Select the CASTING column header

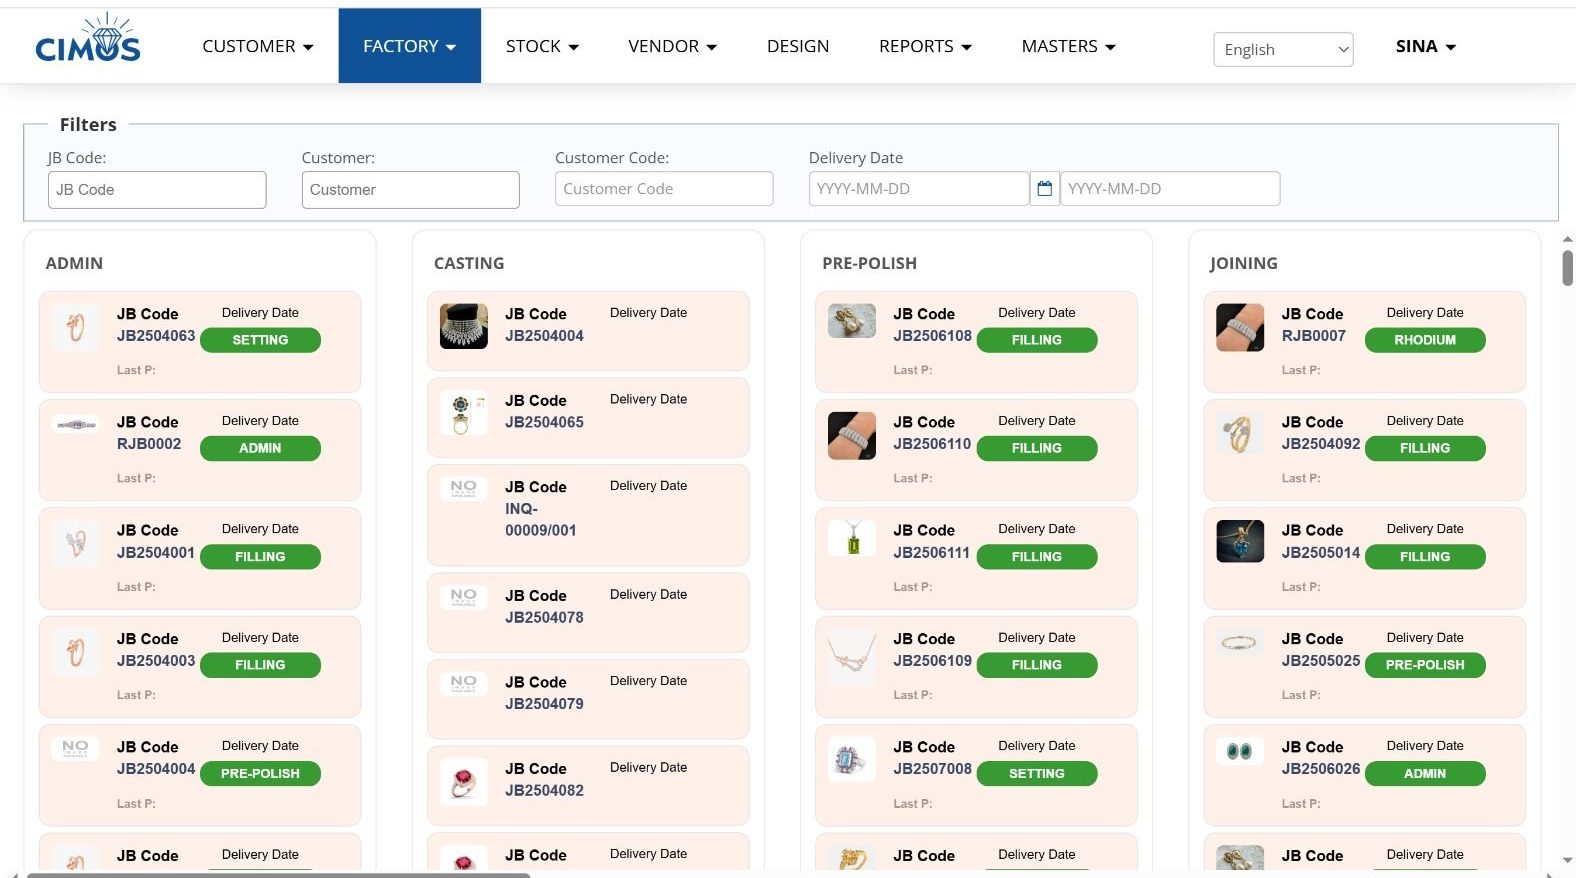[469, 263]
